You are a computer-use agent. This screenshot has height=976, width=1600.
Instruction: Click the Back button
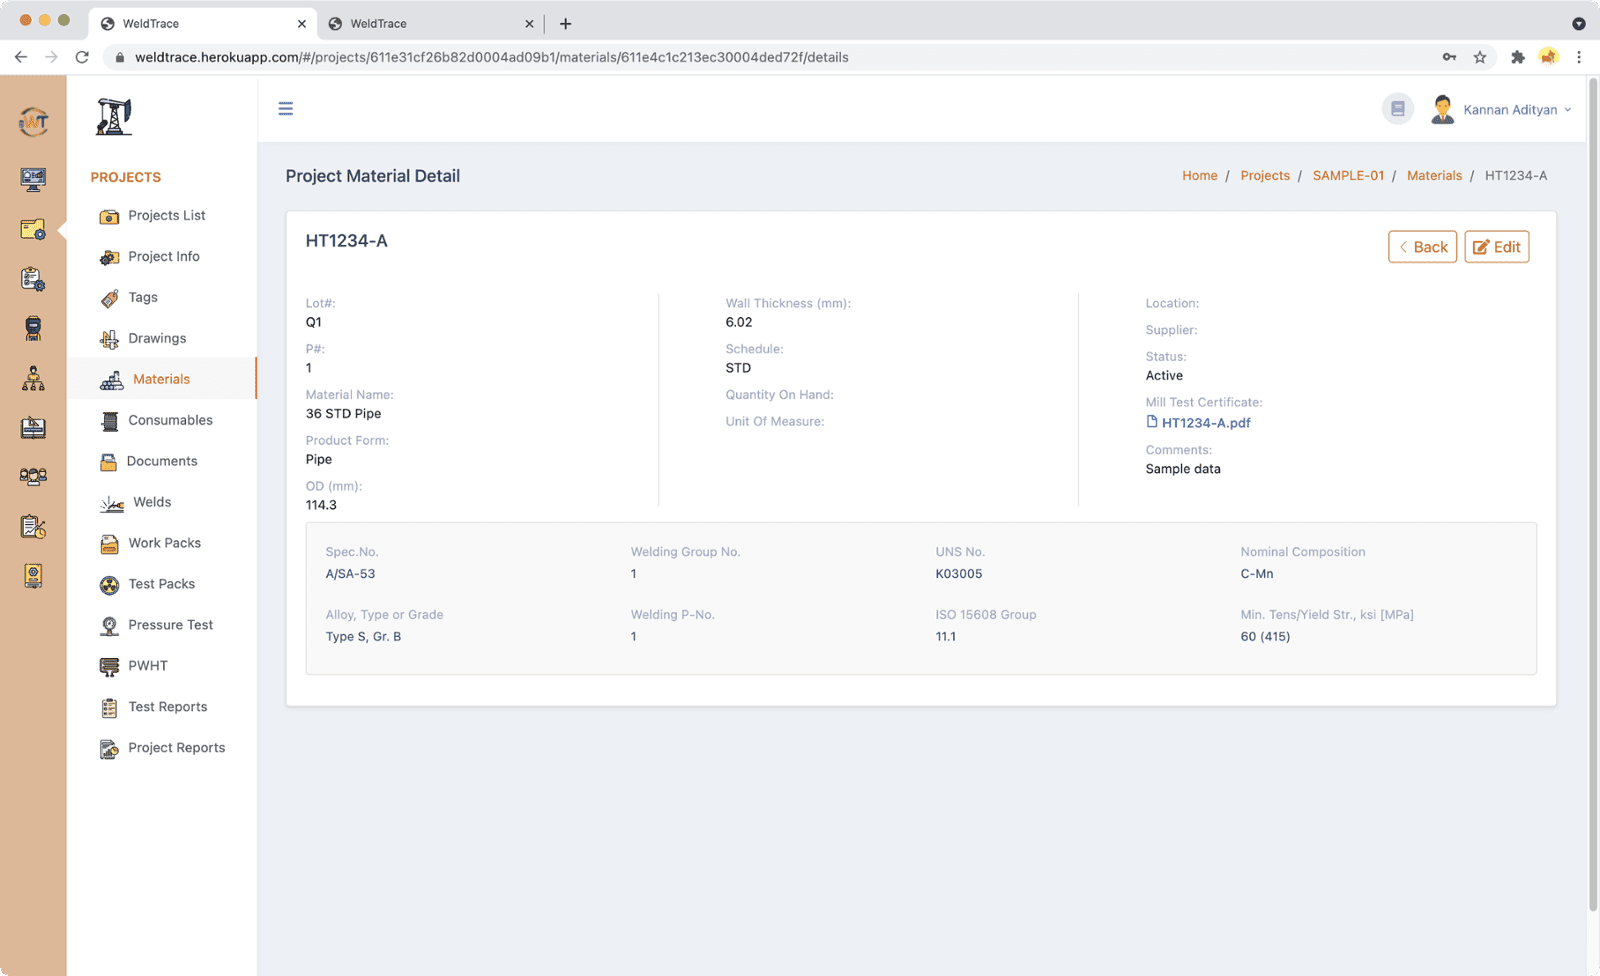(x=1422, y=247)
